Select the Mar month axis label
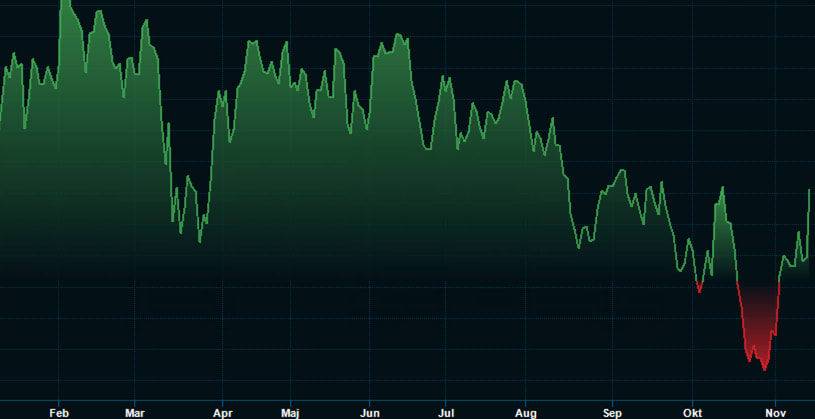Viewport: 815px width, 419px height. (135, 412)
